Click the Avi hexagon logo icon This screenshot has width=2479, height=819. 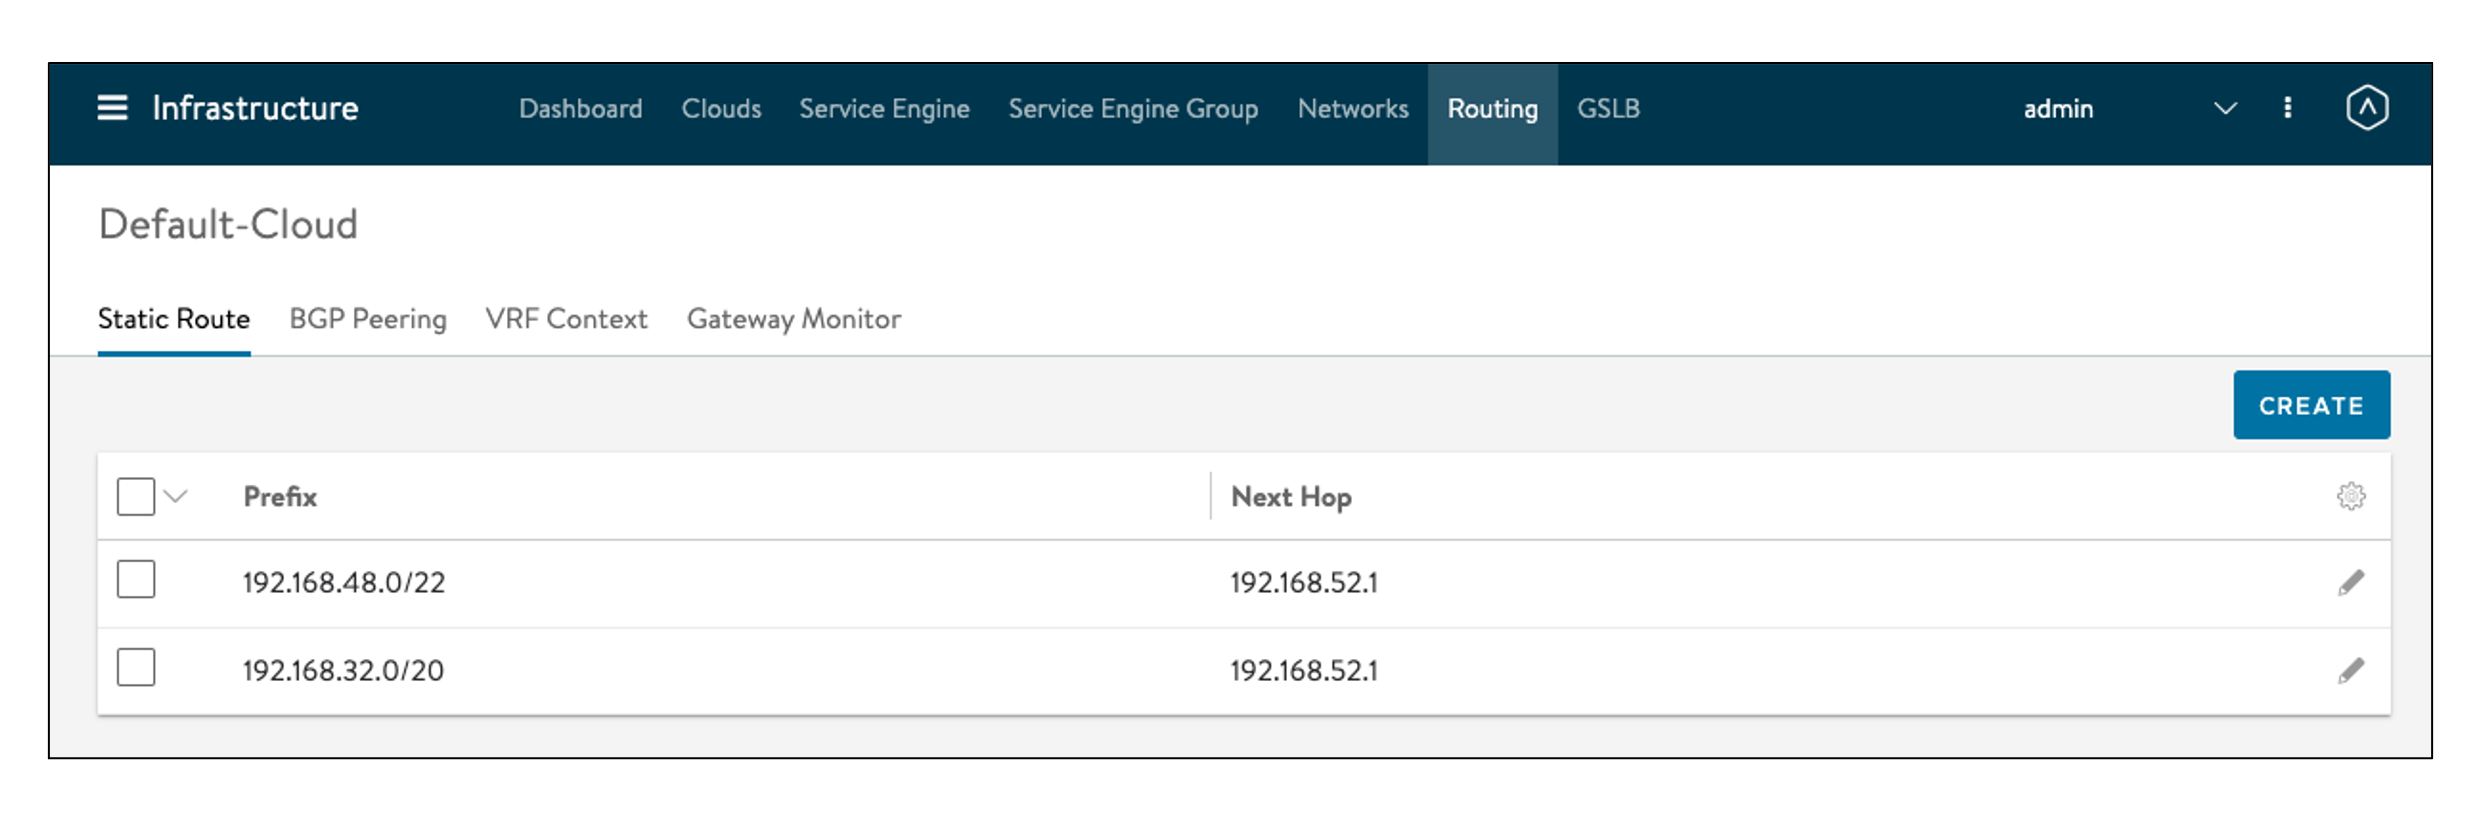point(2366,108)
